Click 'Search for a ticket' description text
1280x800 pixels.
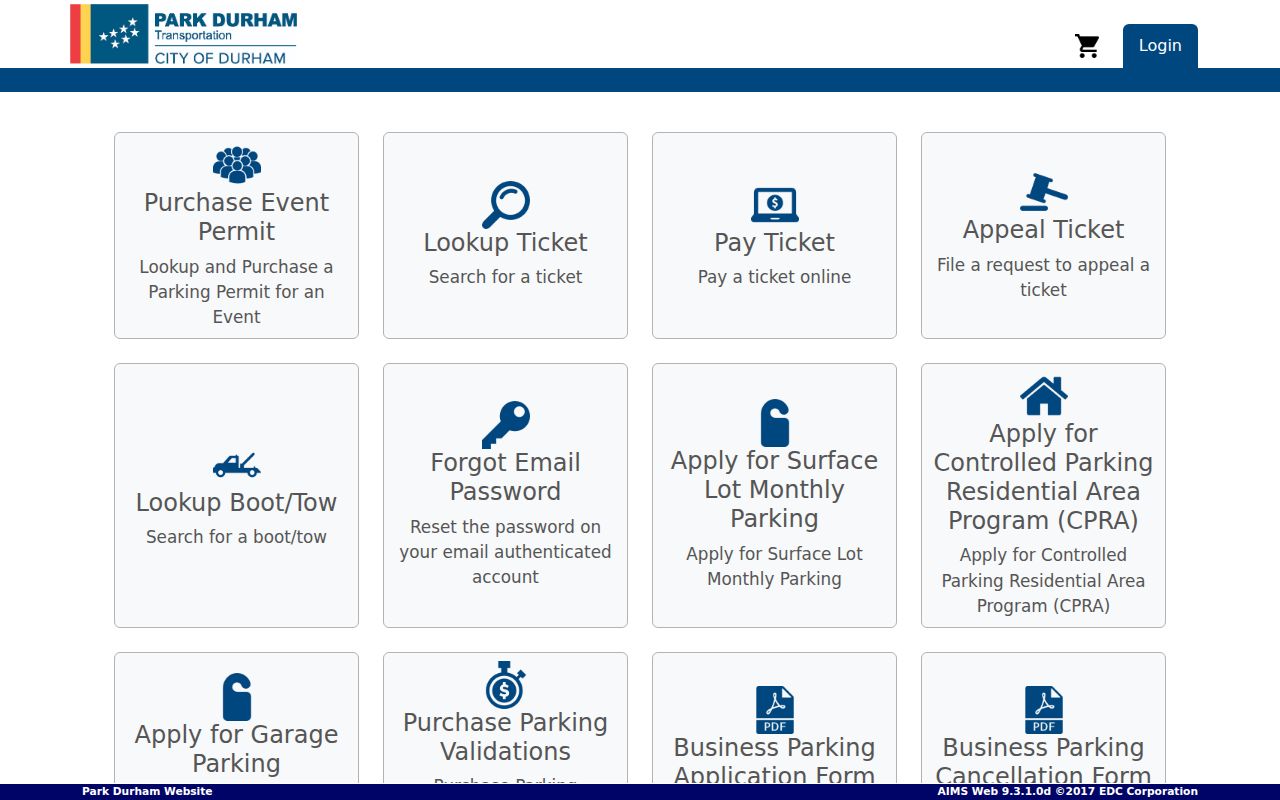coord(506,277)
